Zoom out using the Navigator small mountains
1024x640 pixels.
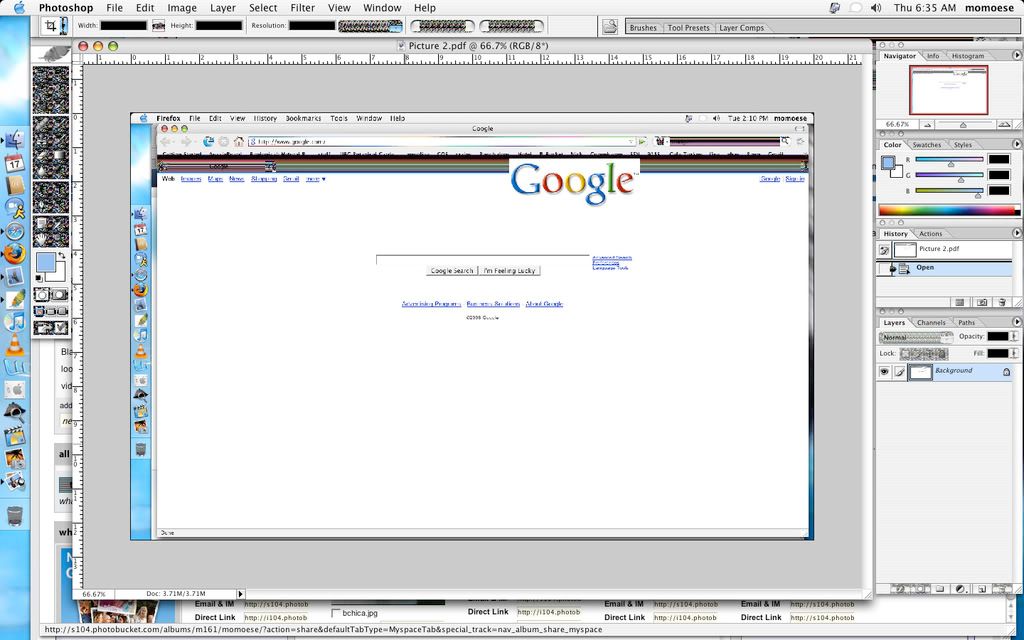click(927, 124)
